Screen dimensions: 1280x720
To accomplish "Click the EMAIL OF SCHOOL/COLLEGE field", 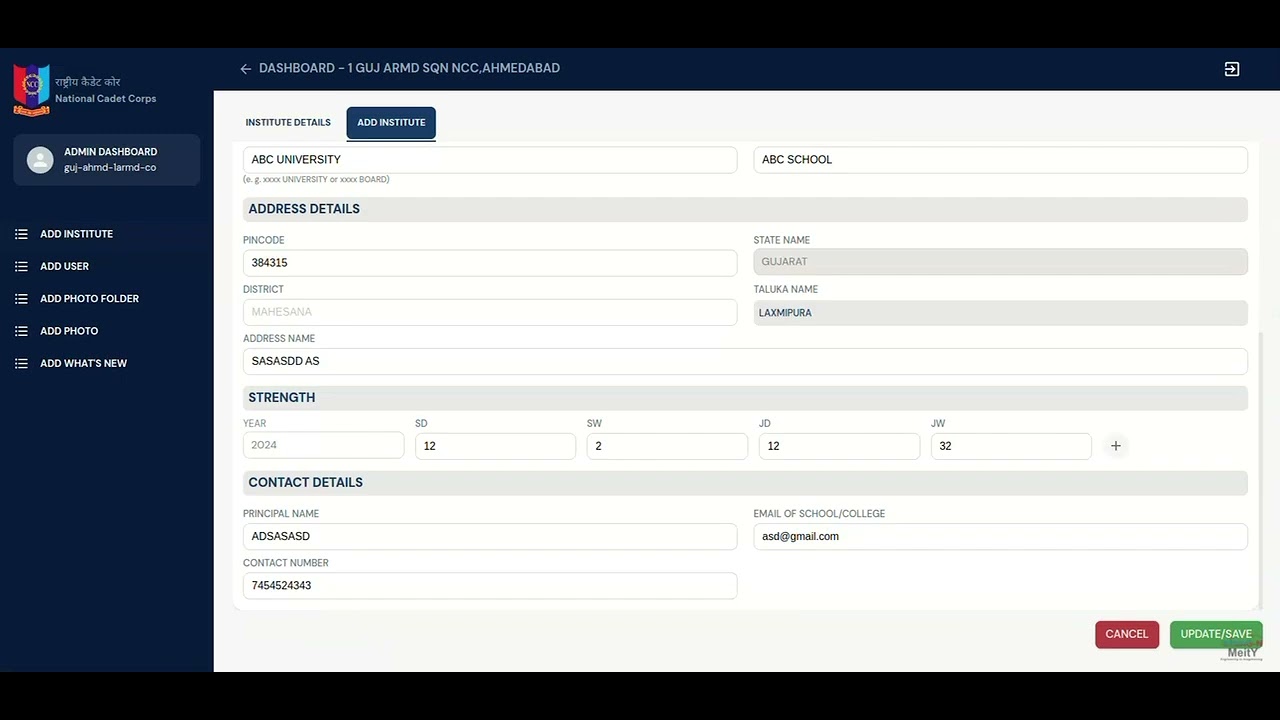I will [x=1000, y=536].
